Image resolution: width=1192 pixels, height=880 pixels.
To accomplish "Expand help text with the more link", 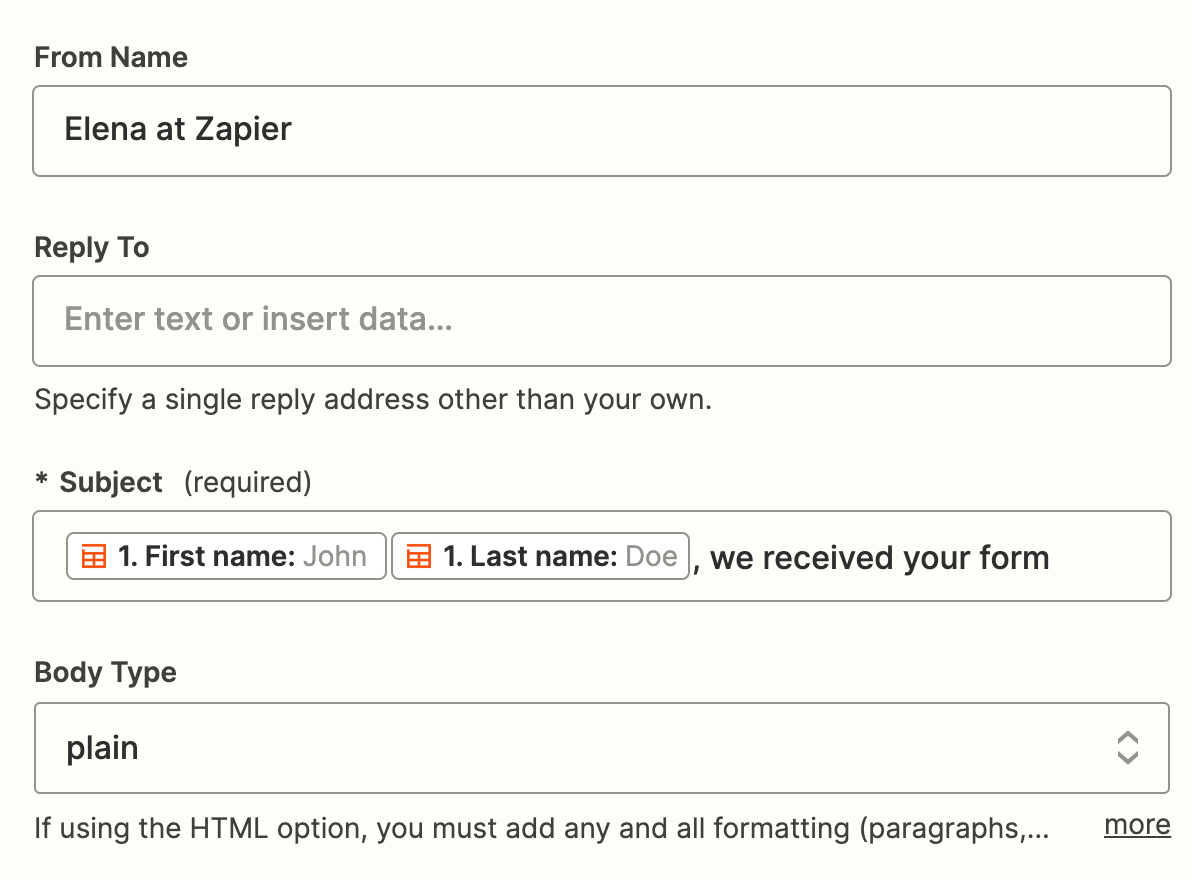I will [1137, 826].
